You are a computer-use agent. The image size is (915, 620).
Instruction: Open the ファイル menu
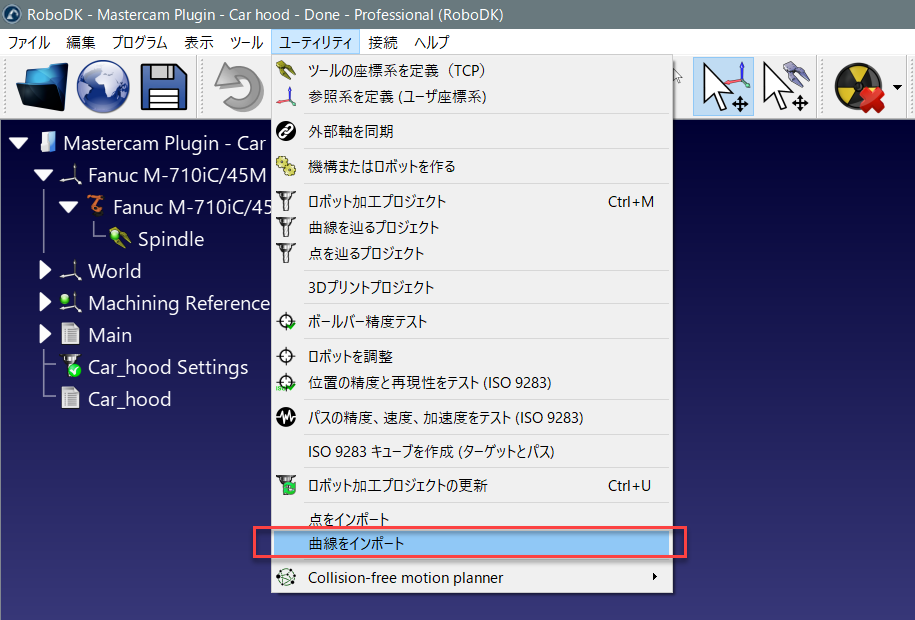[x=29, y=43]
